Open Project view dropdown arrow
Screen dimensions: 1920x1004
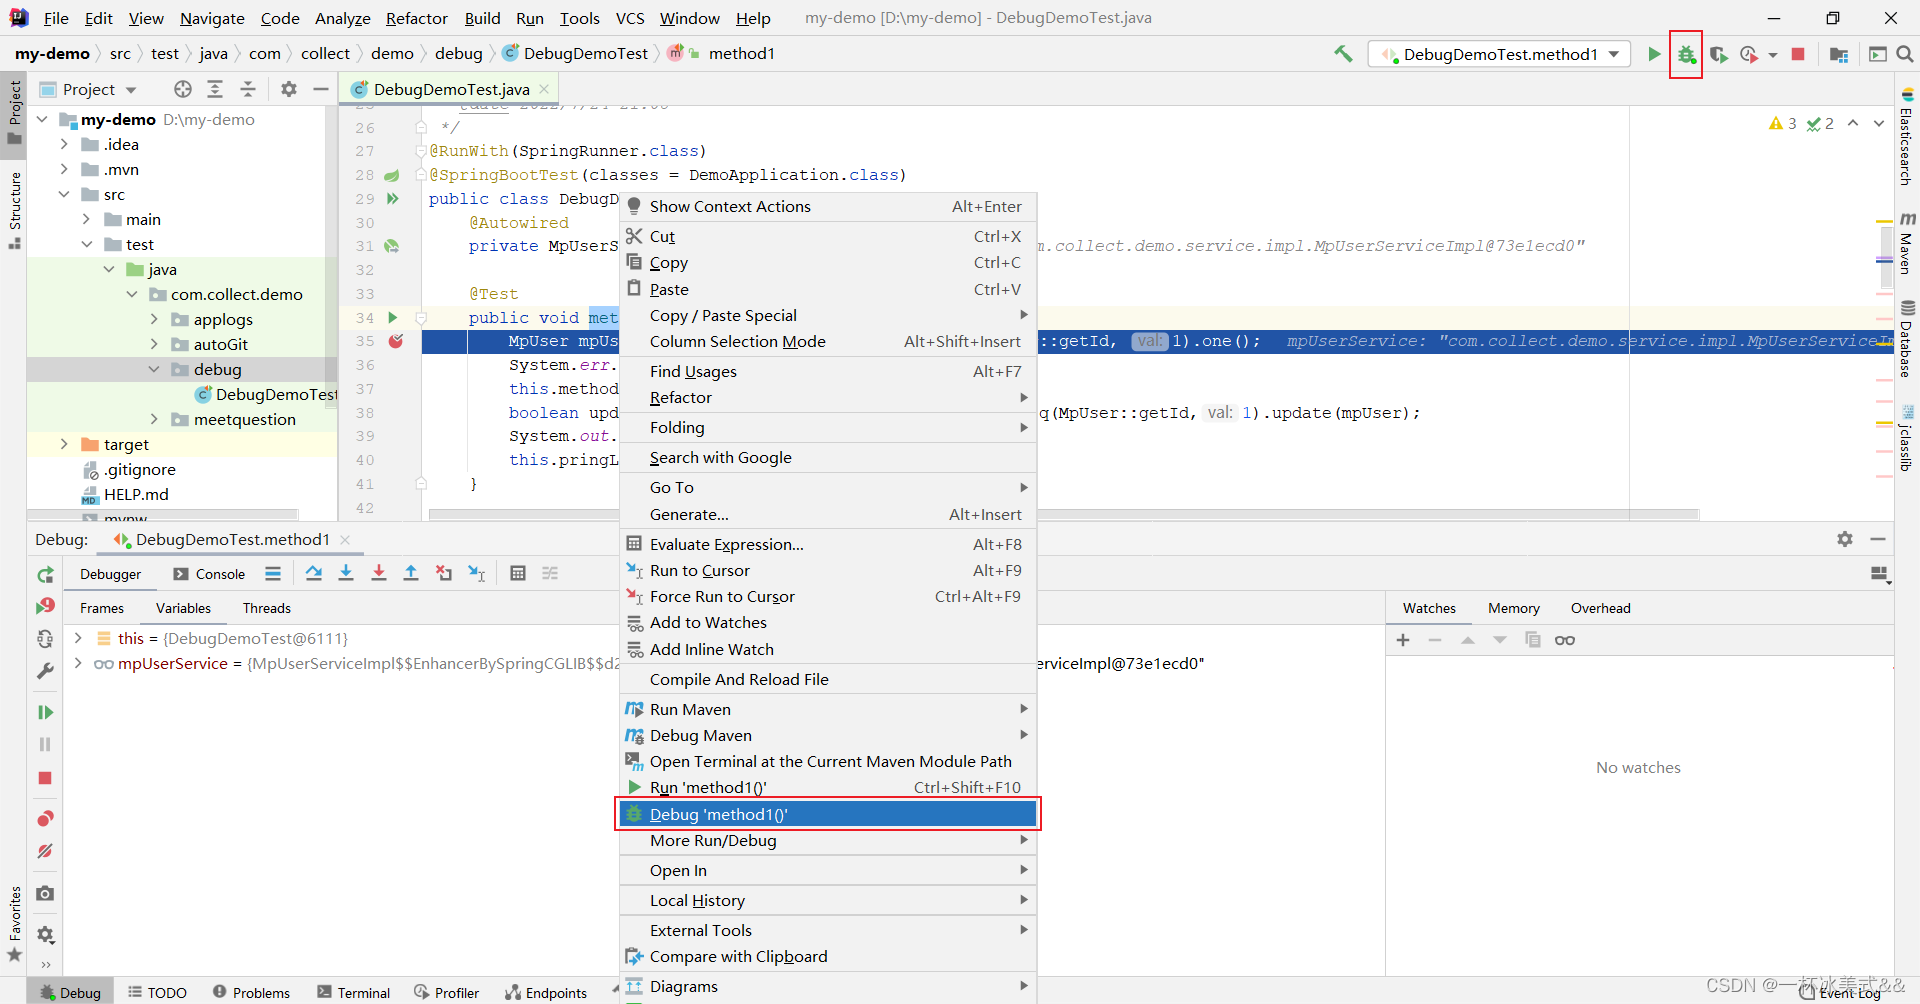tap(131, 90)
